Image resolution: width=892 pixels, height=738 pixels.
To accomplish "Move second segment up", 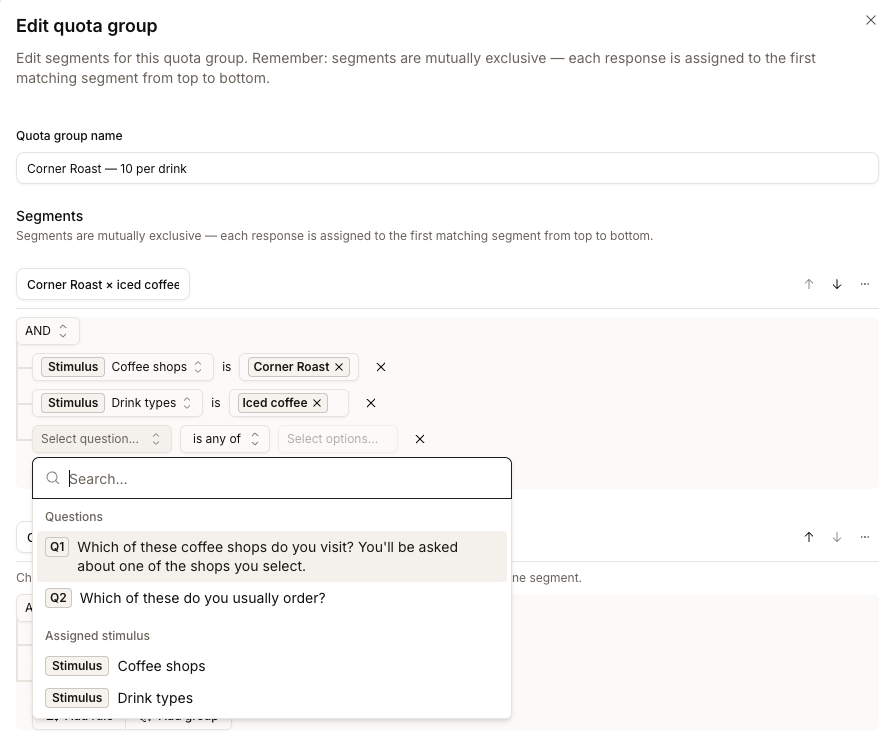I will coord(808,537).
